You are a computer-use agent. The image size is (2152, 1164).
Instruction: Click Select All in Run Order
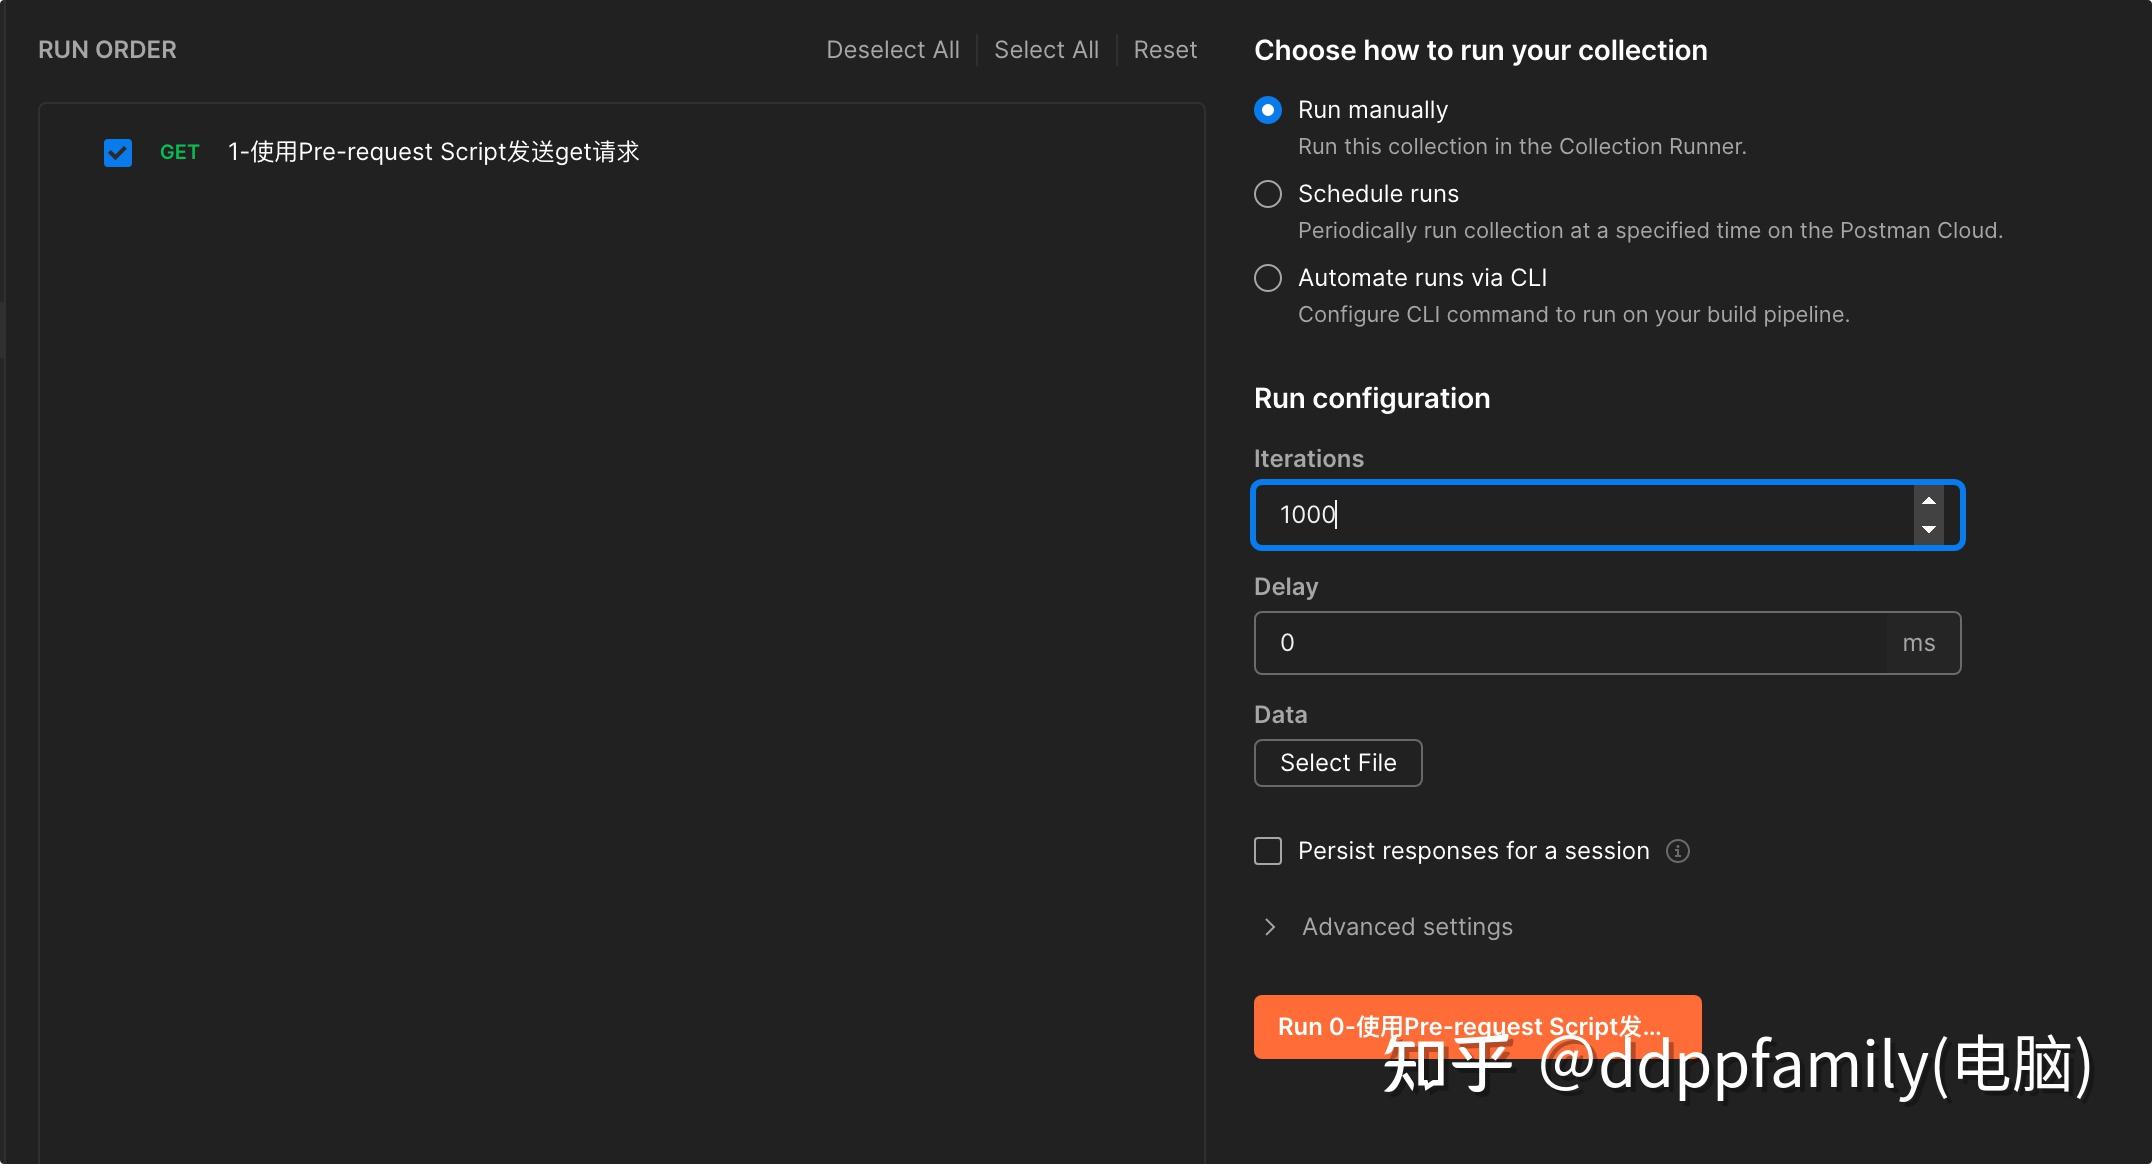pos(1046,49)
